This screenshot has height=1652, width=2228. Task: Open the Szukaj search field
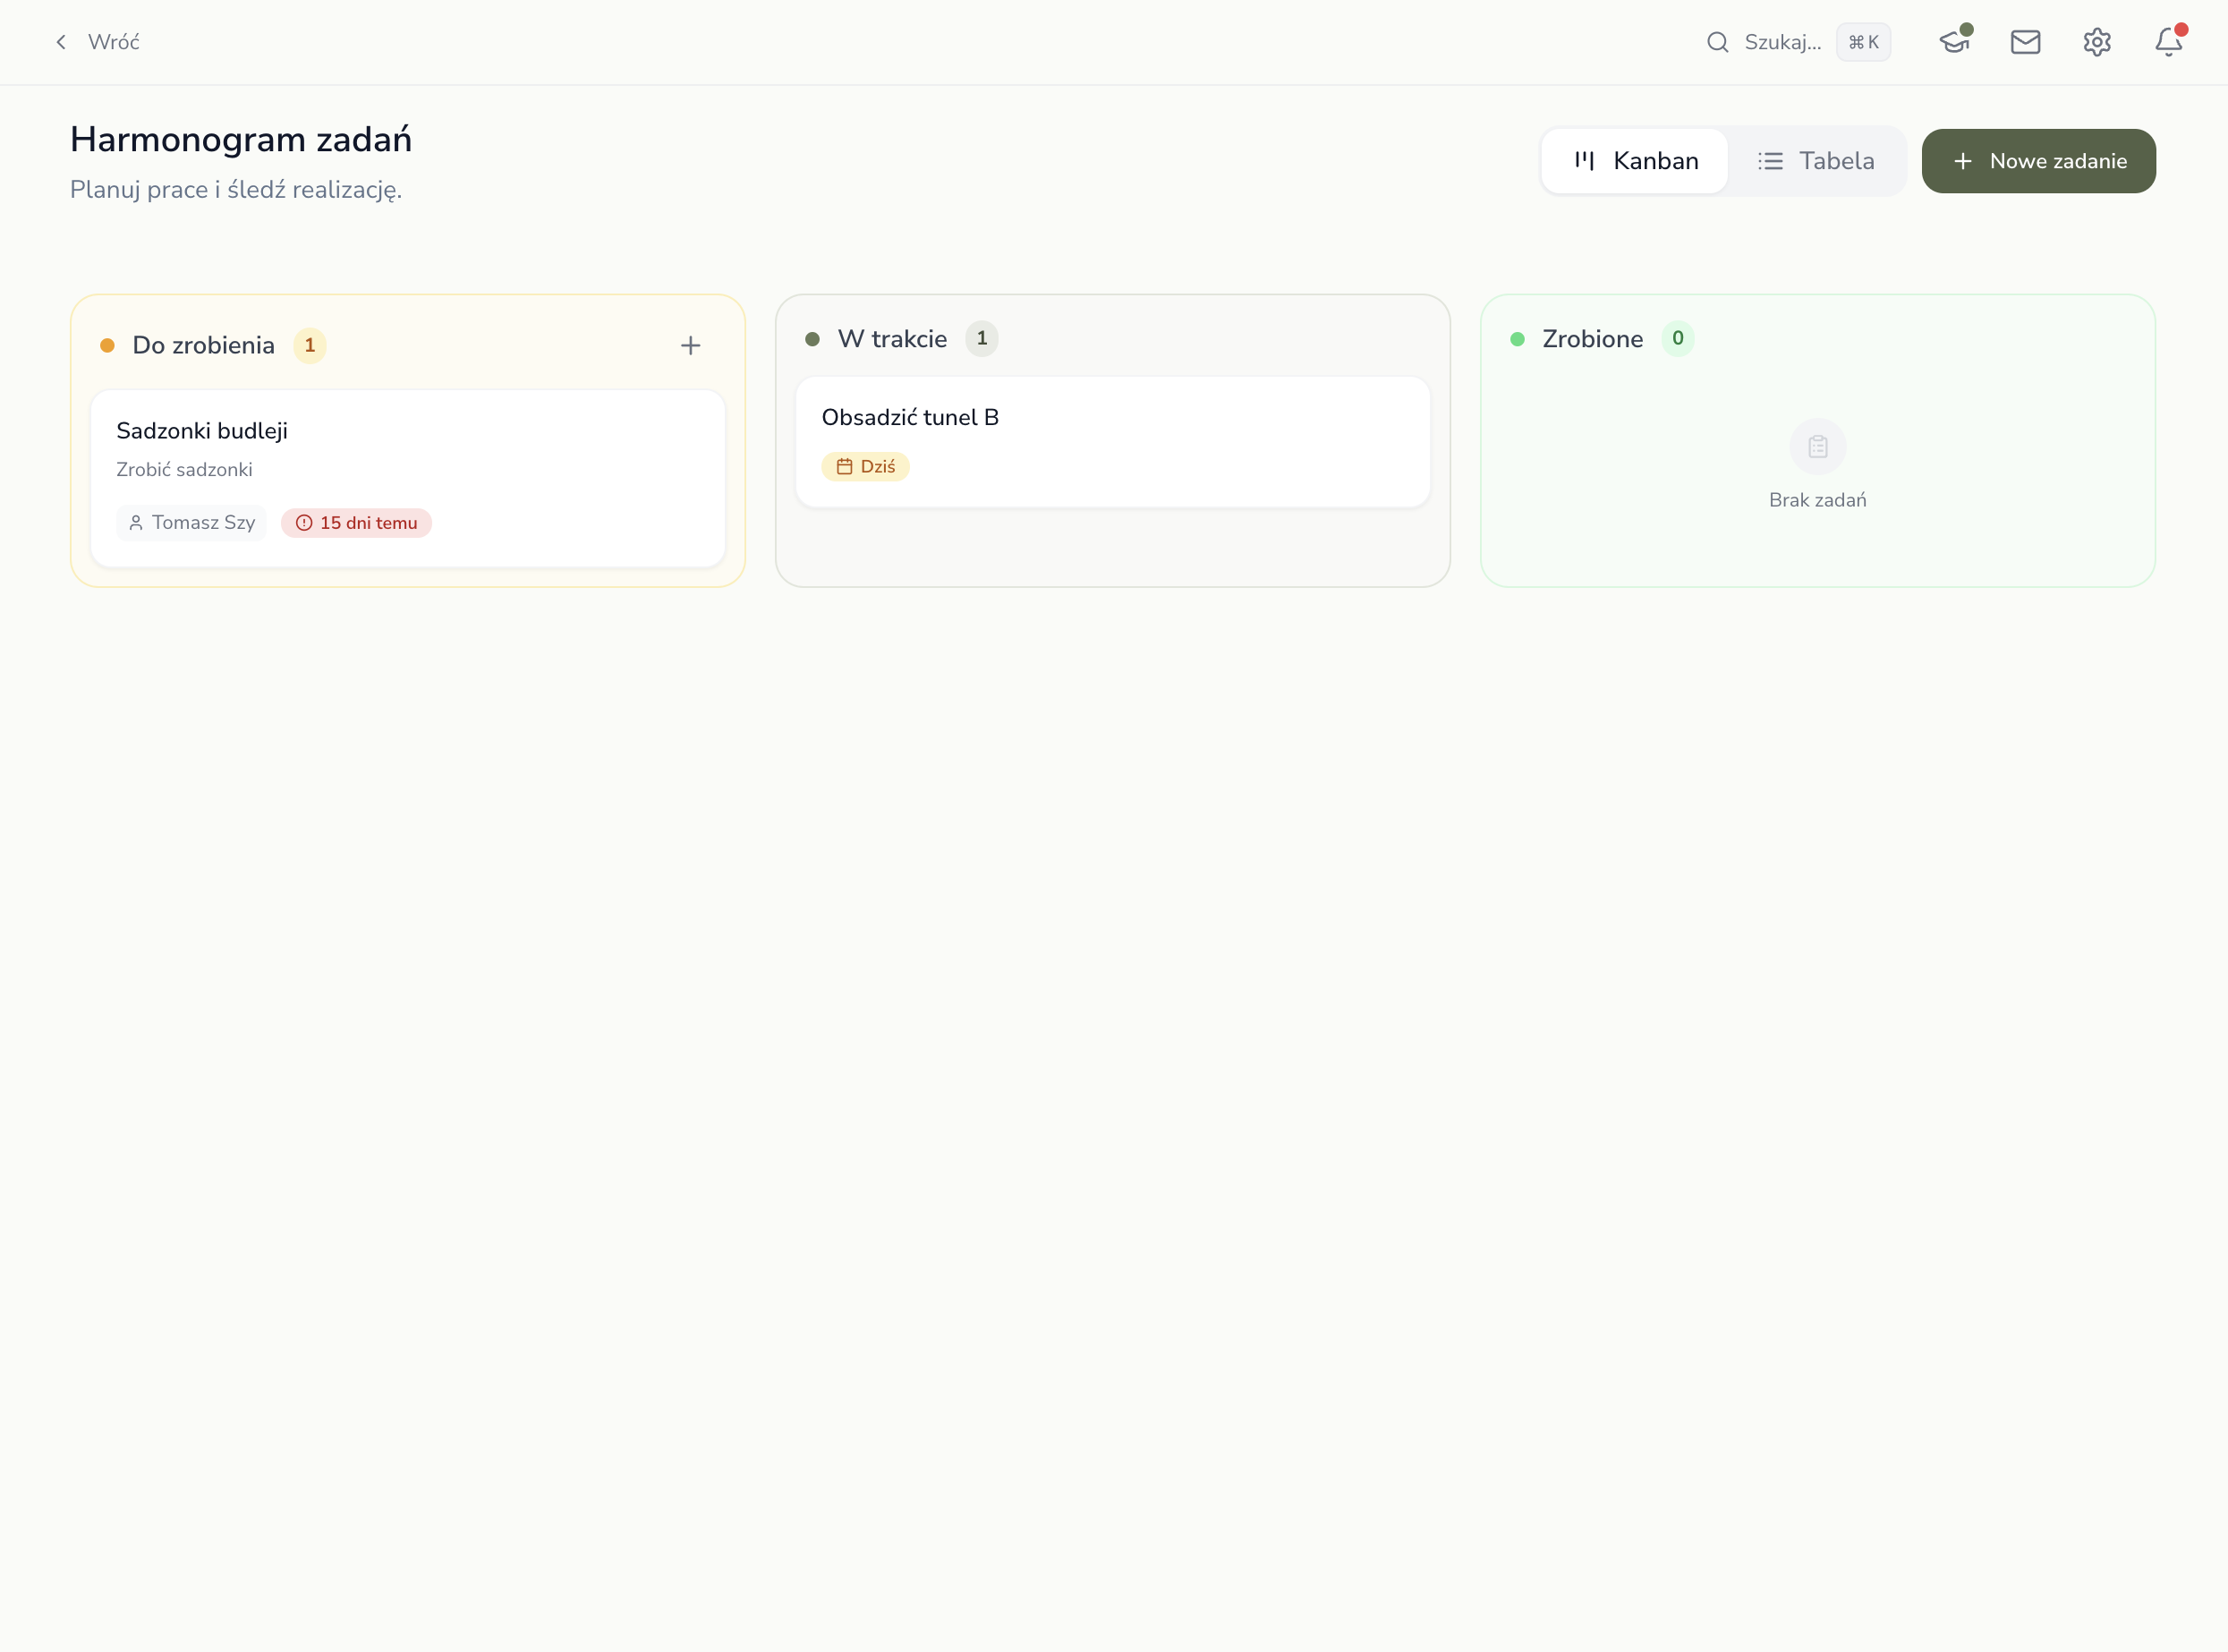(1797, 42)
